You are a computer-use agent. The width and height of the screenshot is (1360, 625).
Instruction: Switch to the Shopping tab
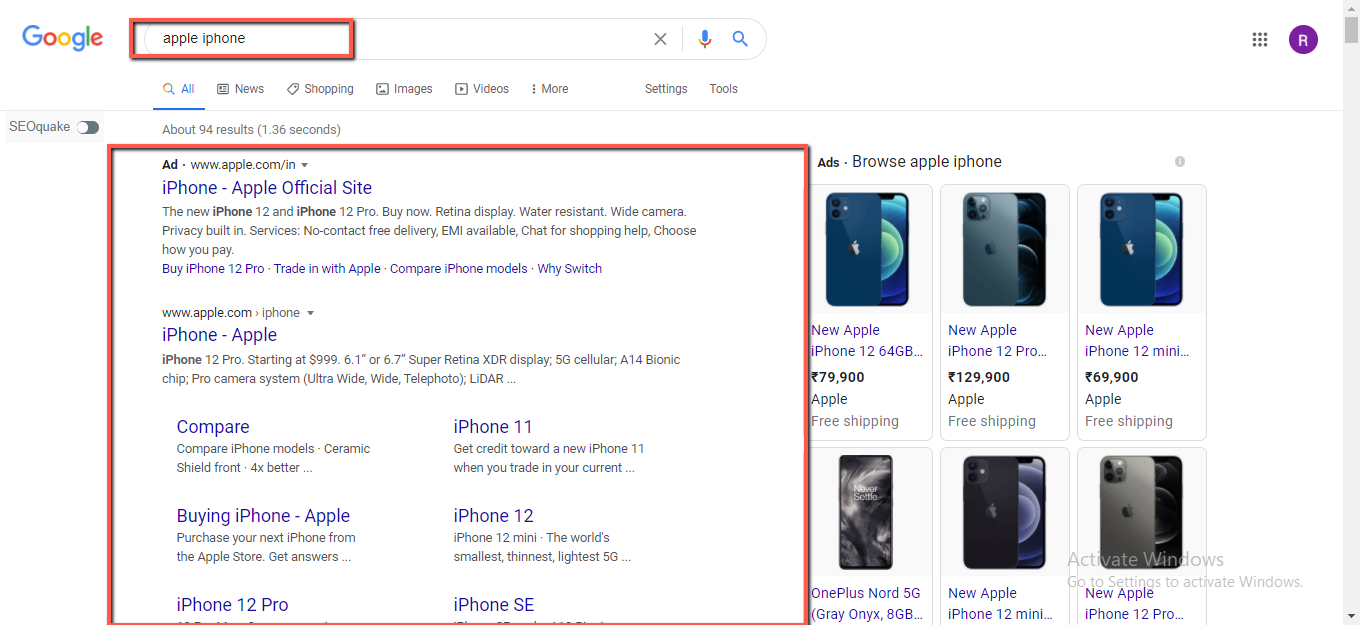(x=320, y=89)
